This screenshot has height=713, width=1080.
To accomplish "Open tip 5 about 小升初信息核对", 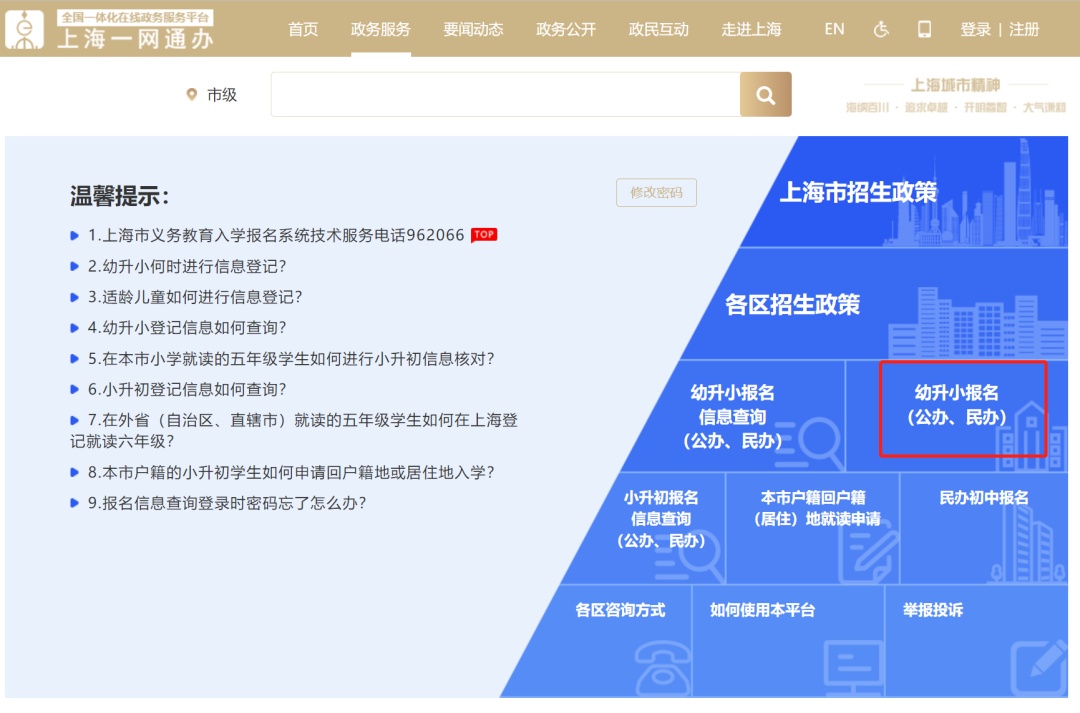I will click(x=291, y=358).
